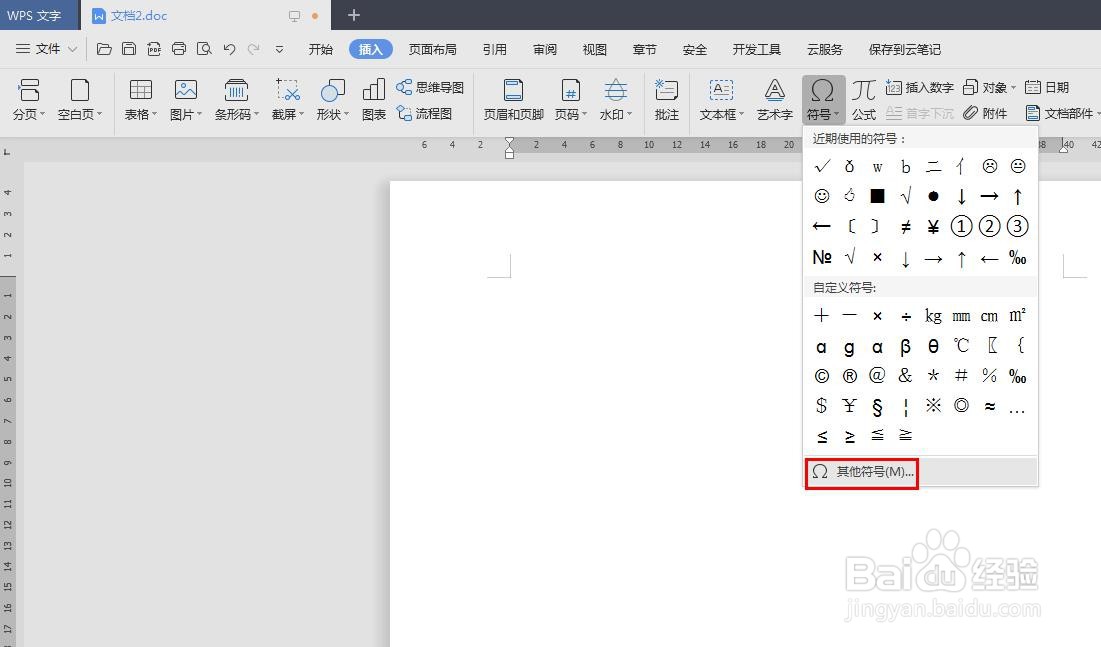Insert the ≤ symbol
The image size is (1101, 647).
[x=822, y=436]
